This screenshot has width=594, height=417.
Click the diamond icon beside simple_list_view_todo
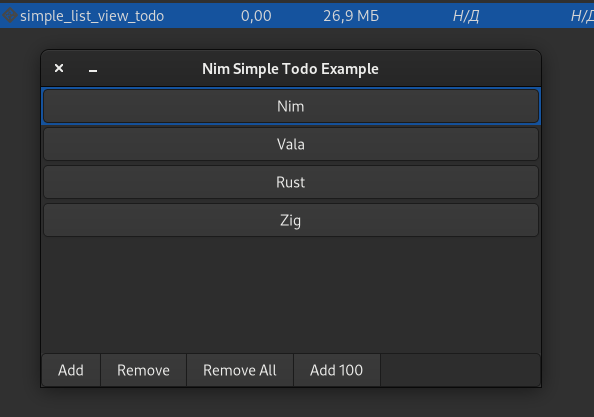(x=9, y=16)
